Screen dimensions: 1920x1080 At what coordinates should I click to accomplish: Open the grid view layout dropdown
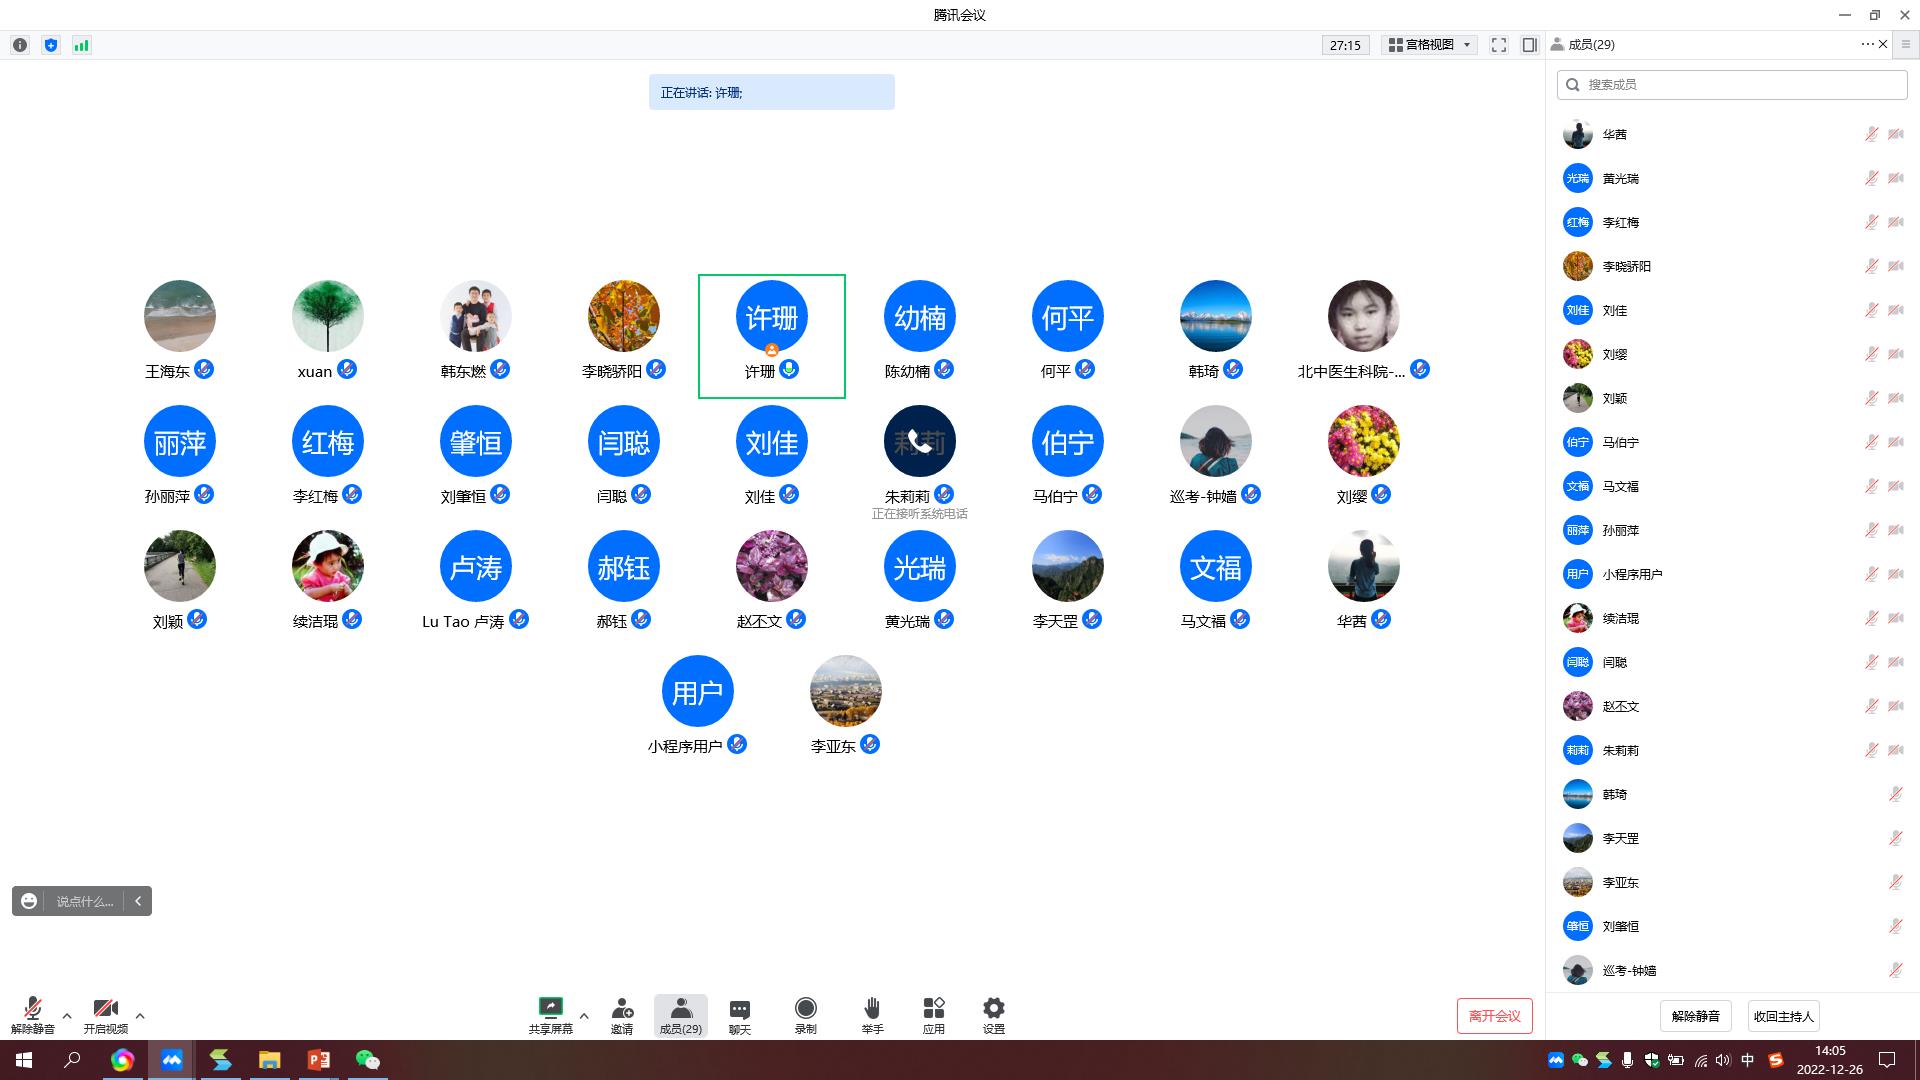(1429, 45)
